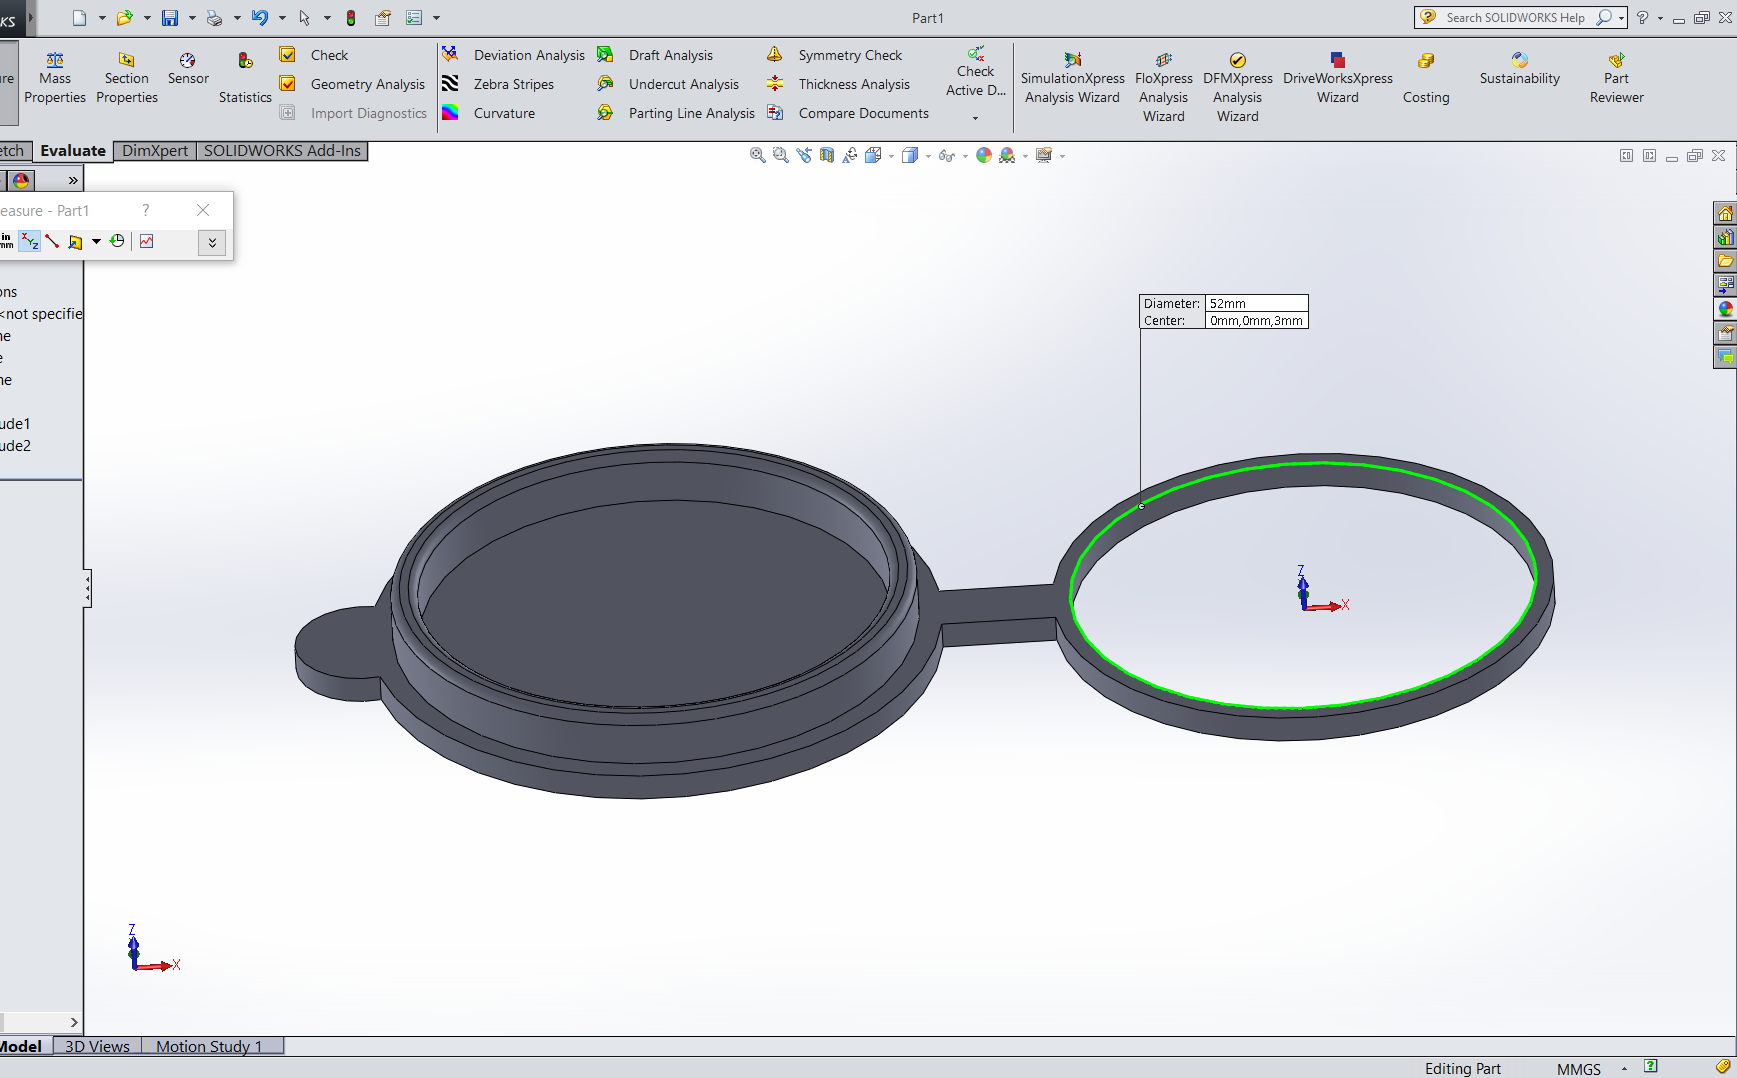Open the New document dropdown arrow
The width and height of the screenshot is (1737, 1078).
[102, 18]
